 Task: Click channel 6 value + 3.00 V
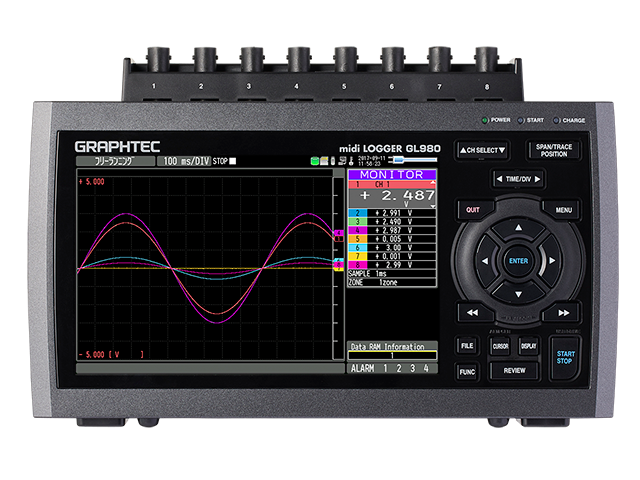click(393, 247)
